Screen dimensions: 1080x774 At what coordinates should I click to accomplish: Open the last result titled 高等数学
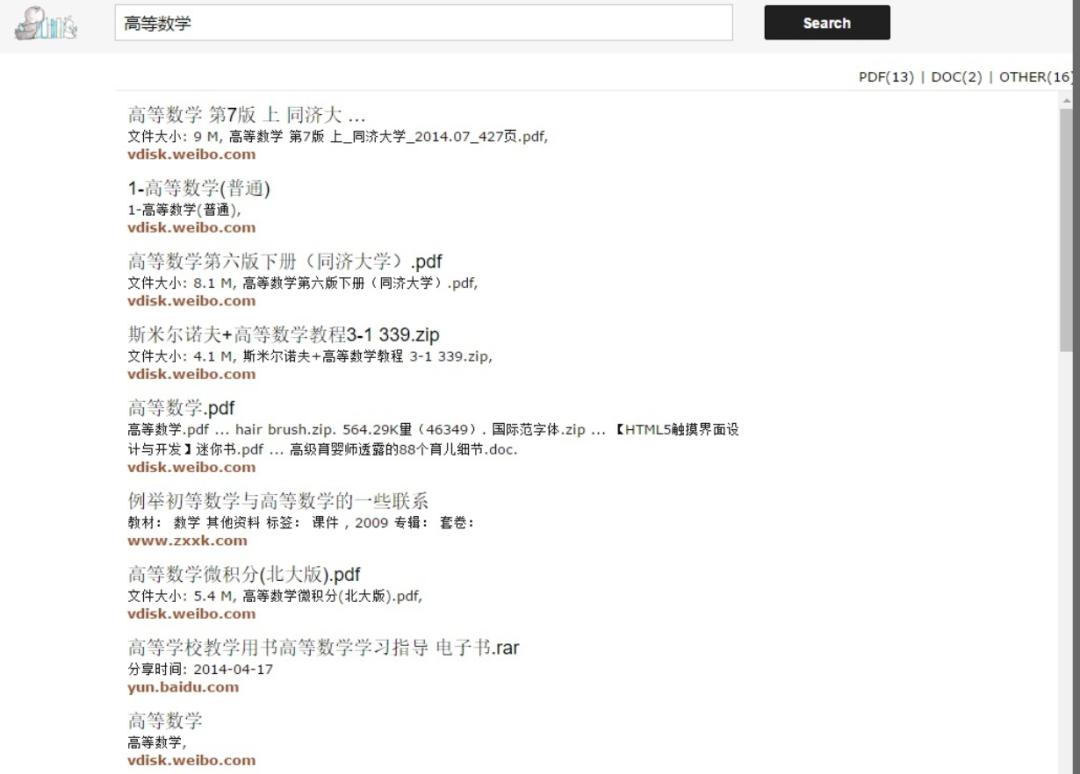tap(165, 721)
